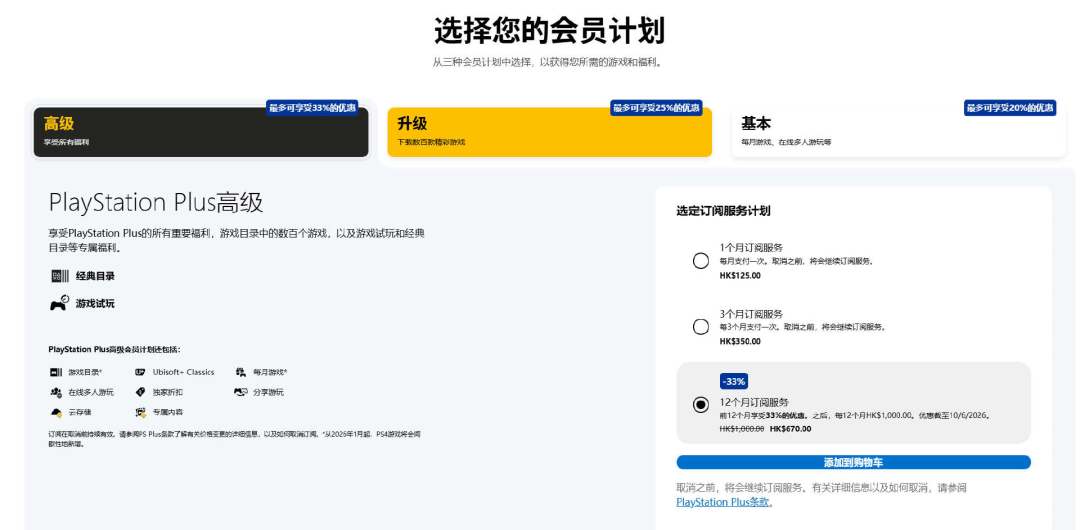Click the 游戏试玩 game trial controller icon

point(59,303)
